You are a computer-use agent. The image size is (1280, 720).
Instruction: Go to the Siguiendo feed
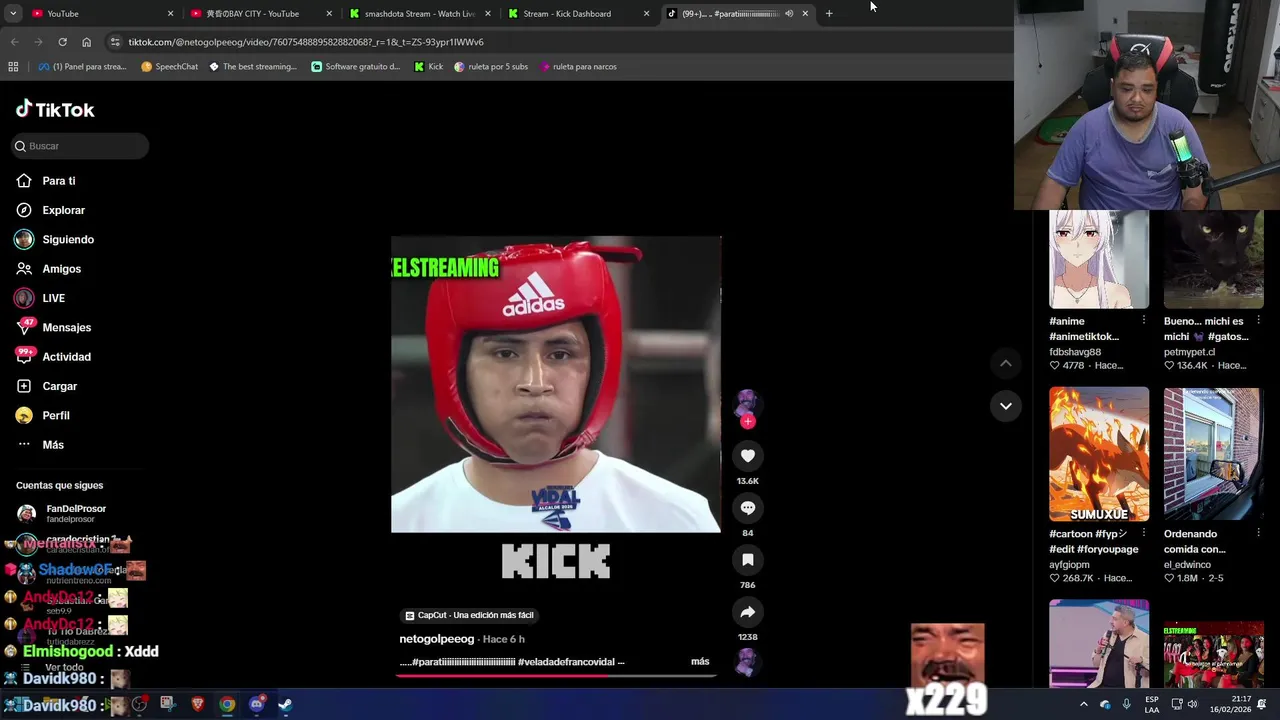click(x=68, y=240)
